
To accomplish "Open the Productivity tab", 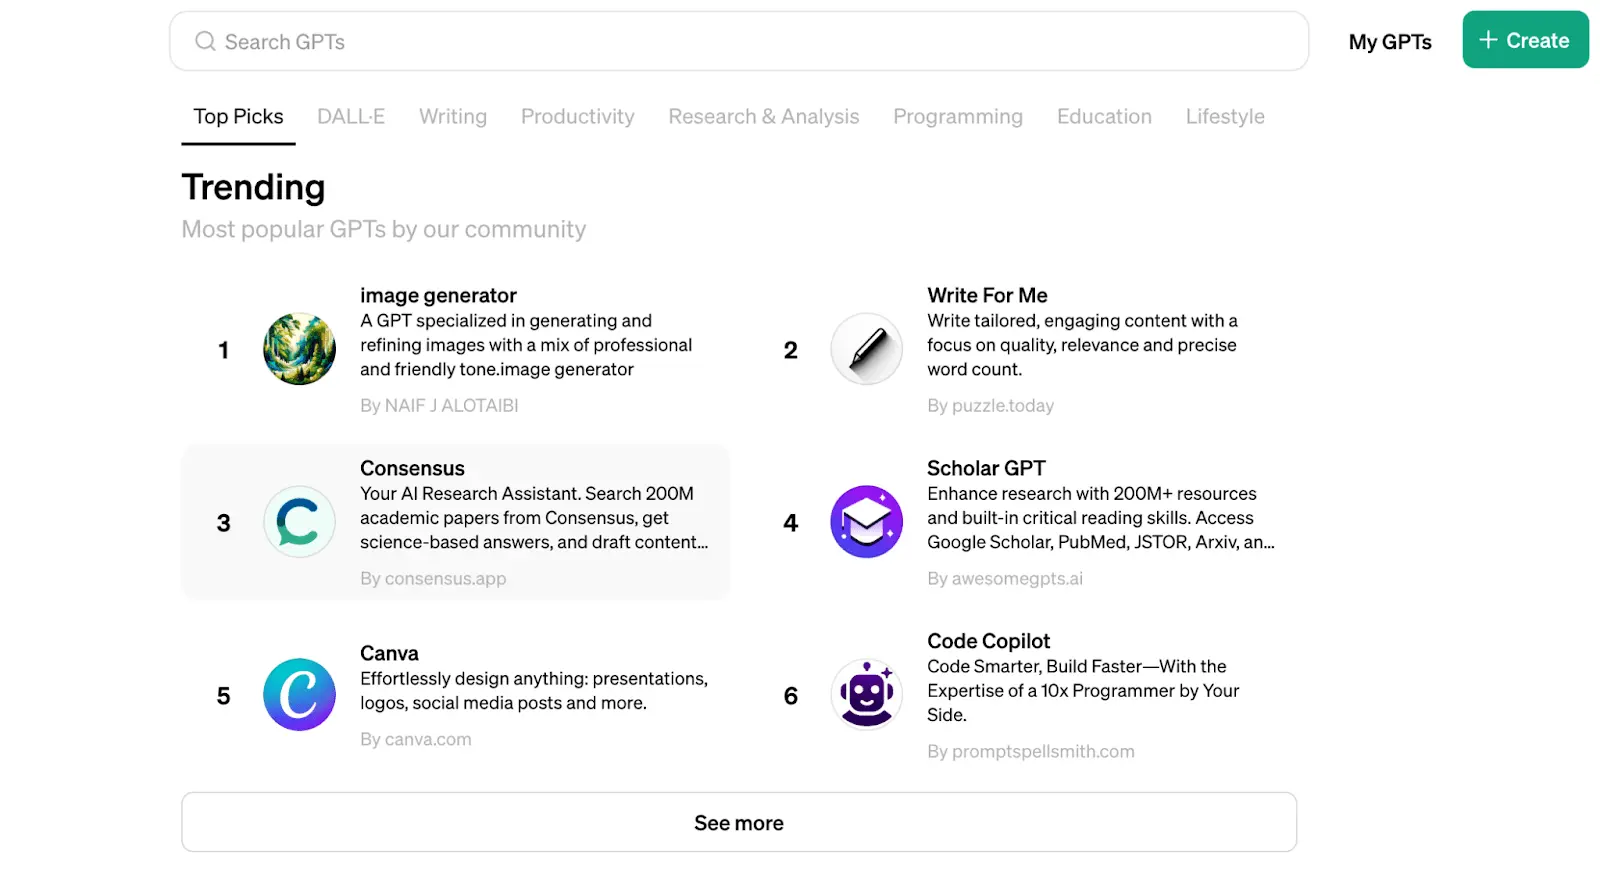I will [578, 117].
